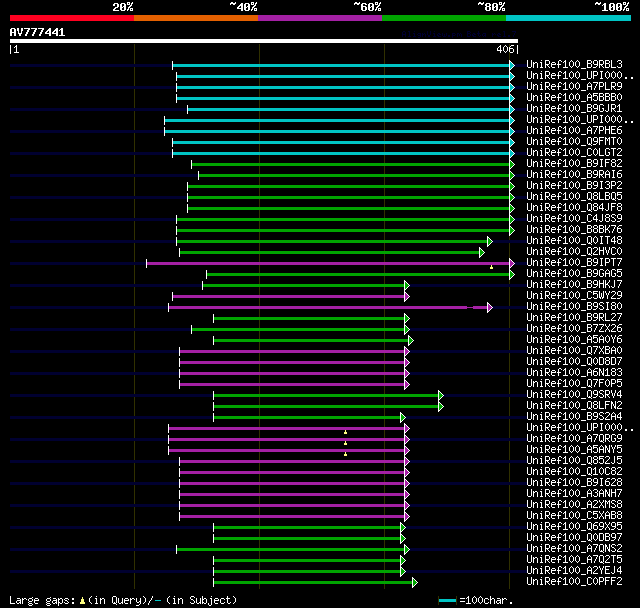The image size is (640, 608).
Task: Select the AV777441 query name
Action: (37, 32)
